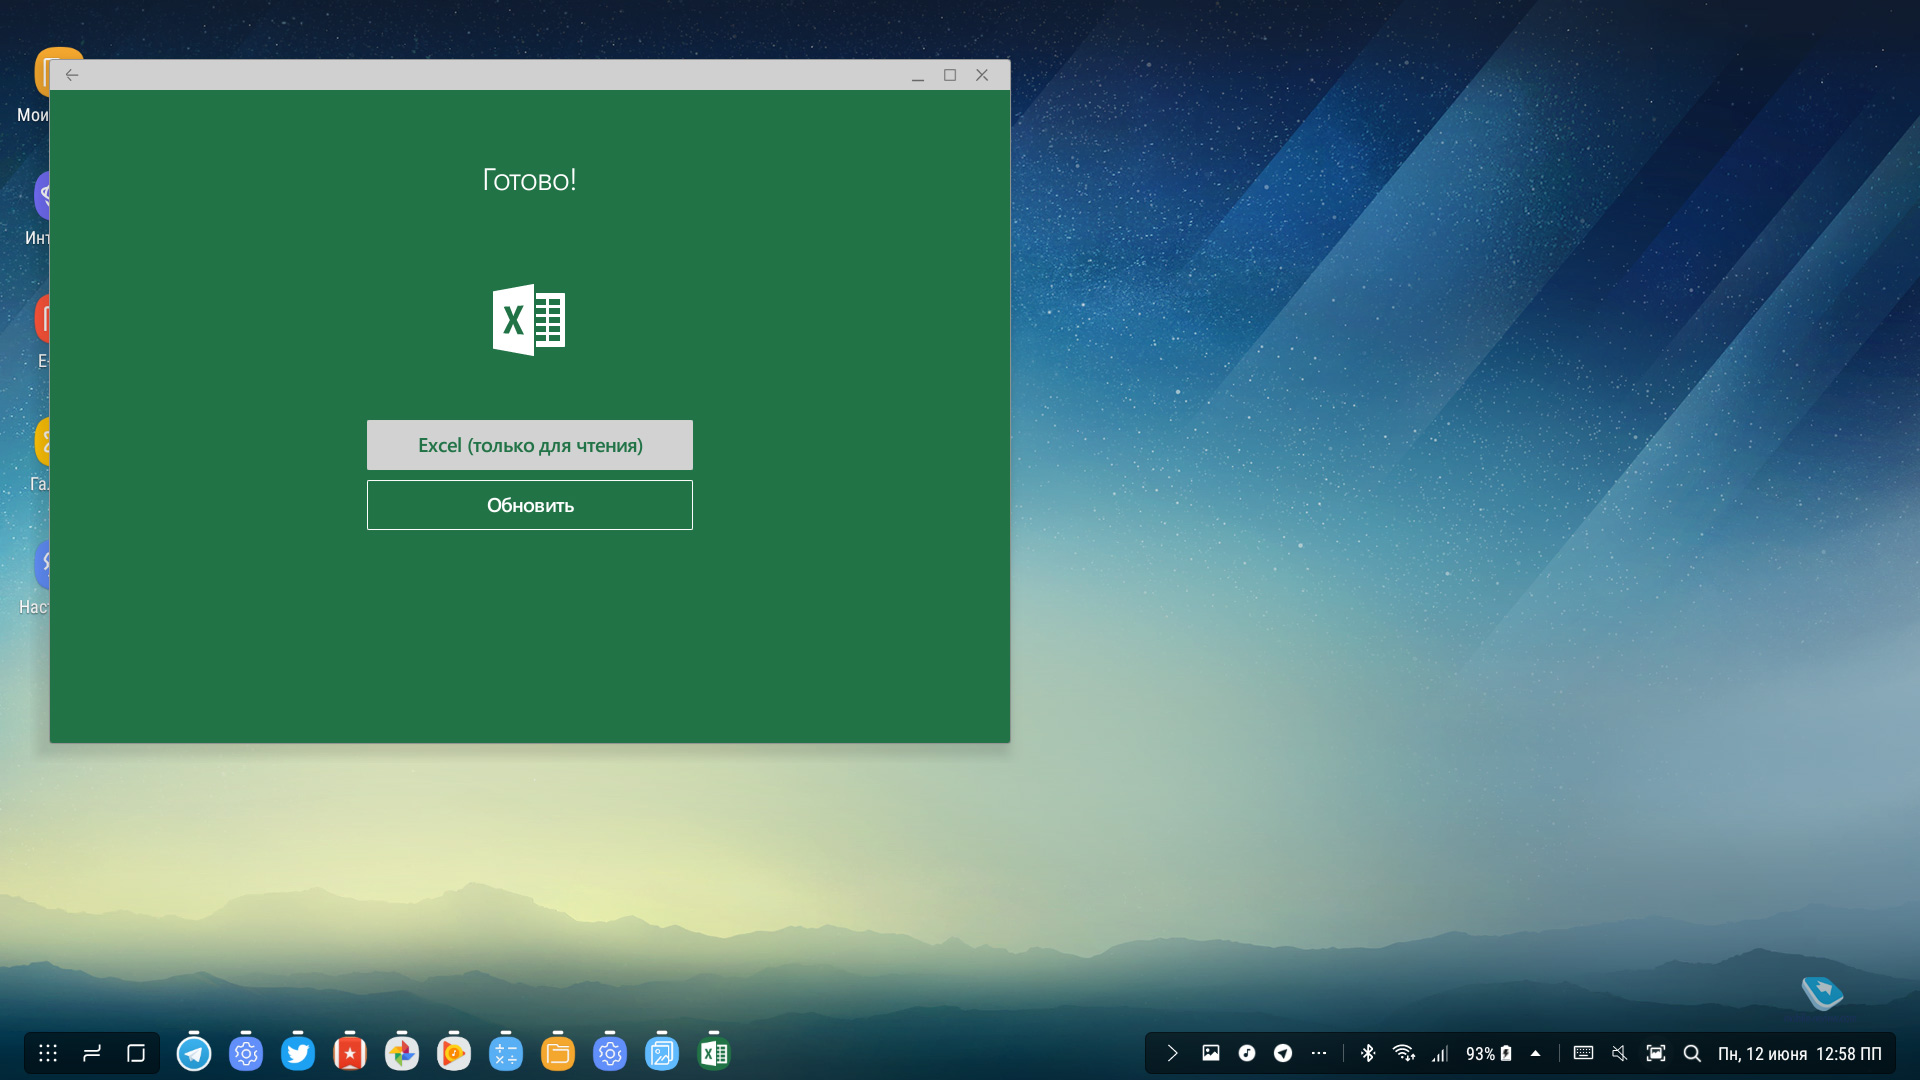1920x1080 pixels.
Task: Click the Excel icon in the taskbar
Action: (714, 1053)
